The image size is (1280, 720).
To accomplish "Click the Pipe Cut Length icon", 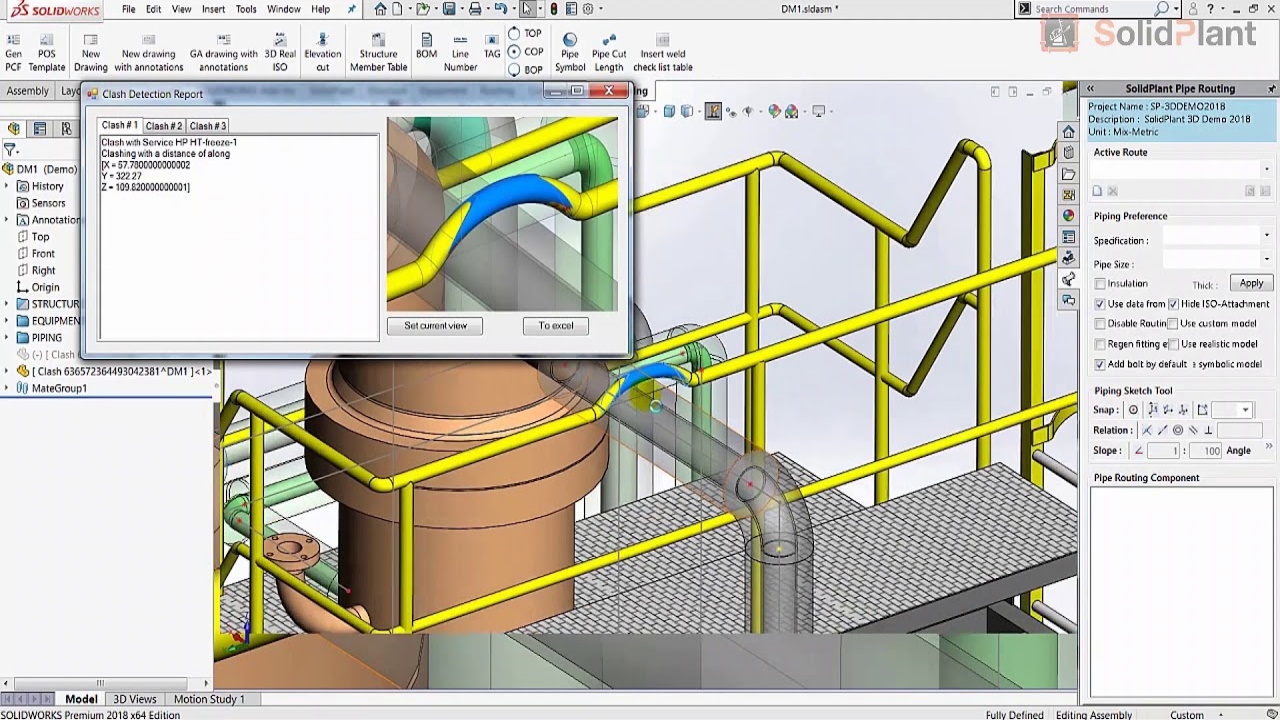I will (x=608, y=40).
